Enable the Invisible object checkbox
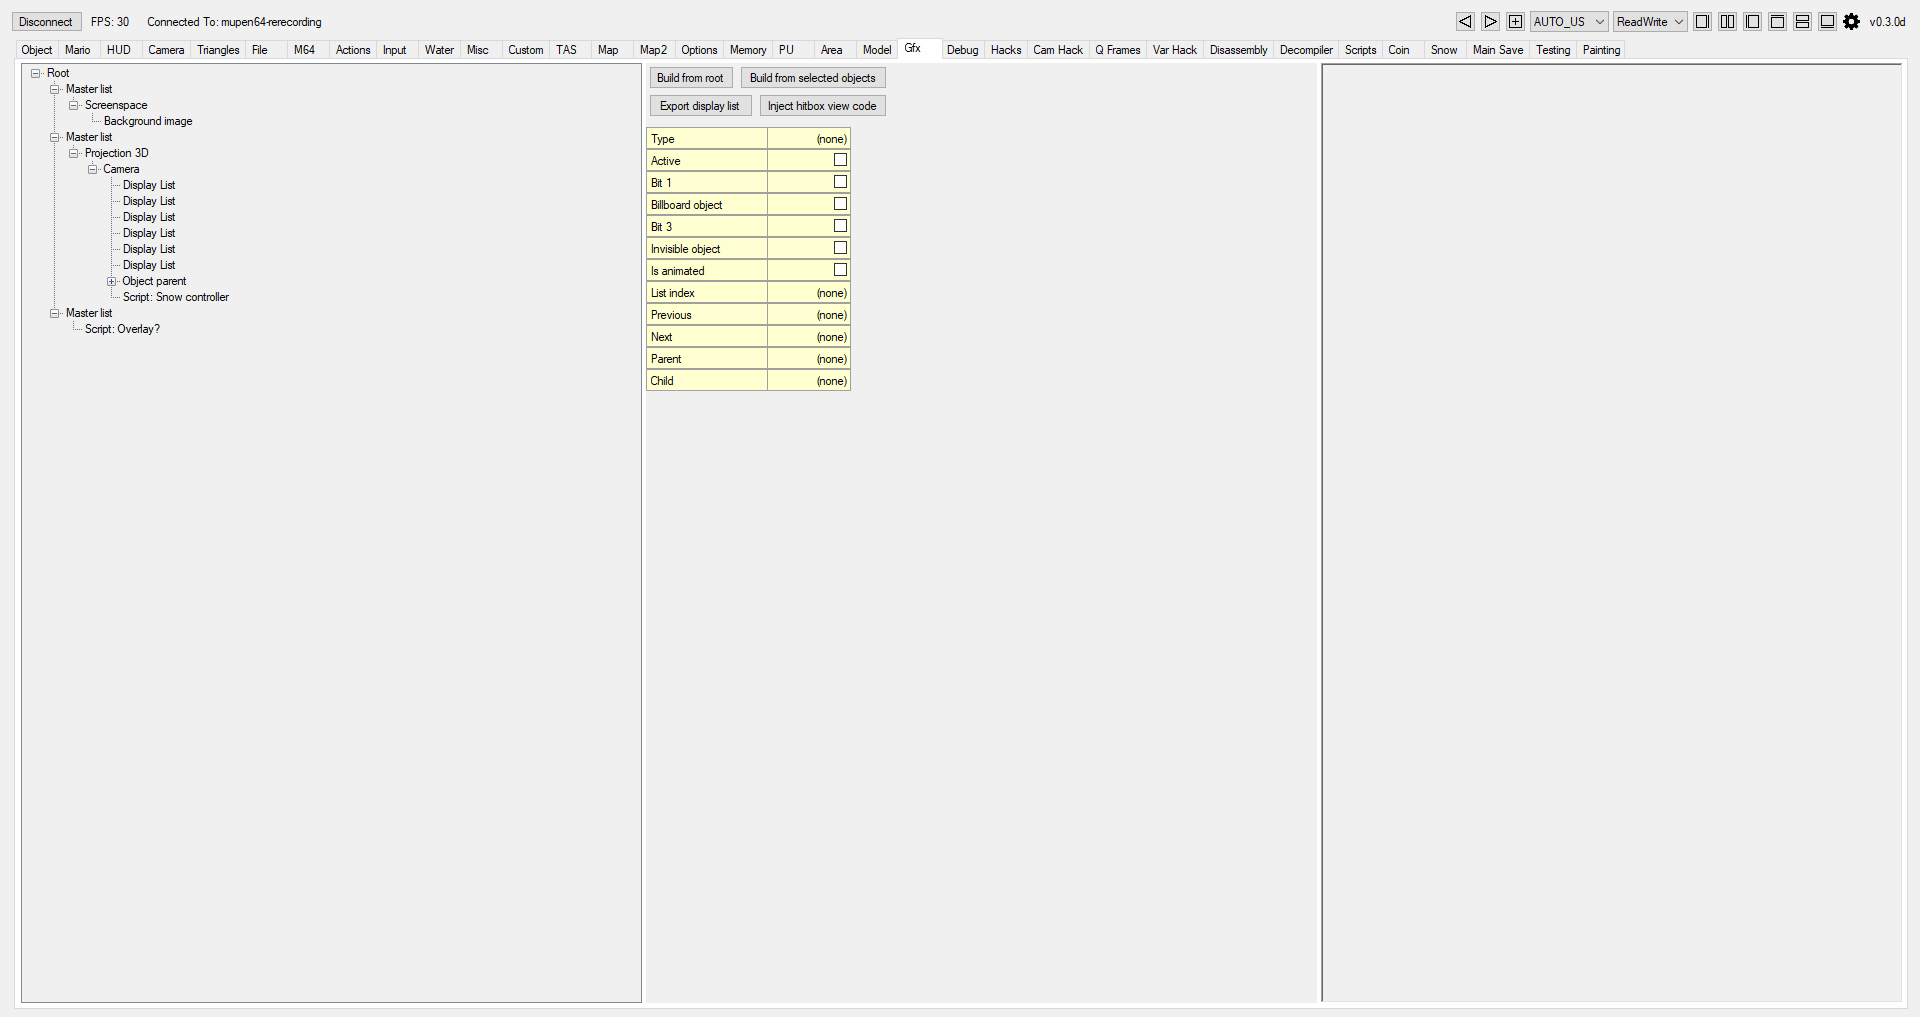 (x=840, y=248)
